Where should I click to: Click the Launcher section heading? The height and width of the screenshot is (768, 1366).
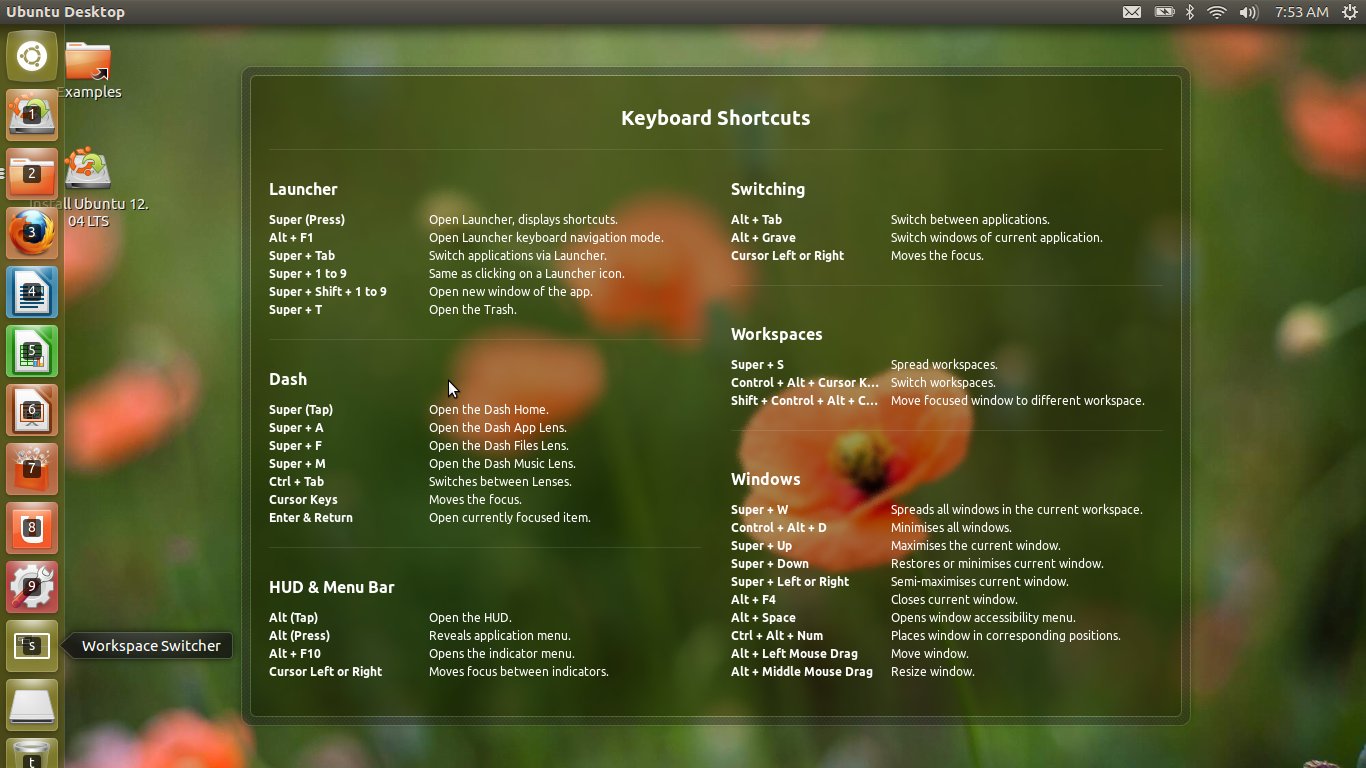coord(303,189)
